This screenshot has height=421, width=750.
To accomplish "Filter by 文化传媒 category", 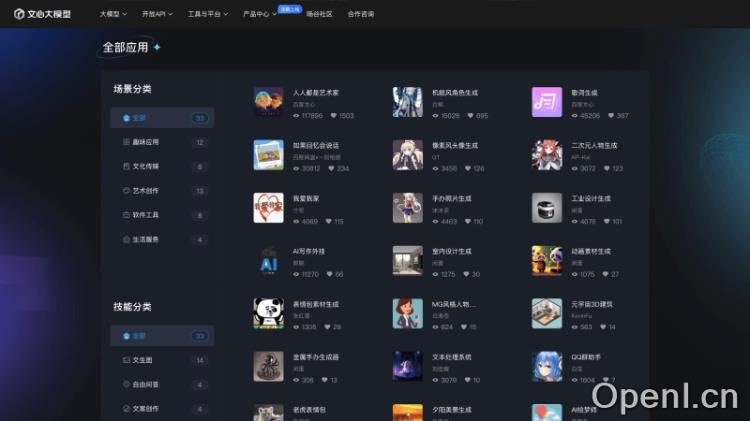I will click(162, 166).
